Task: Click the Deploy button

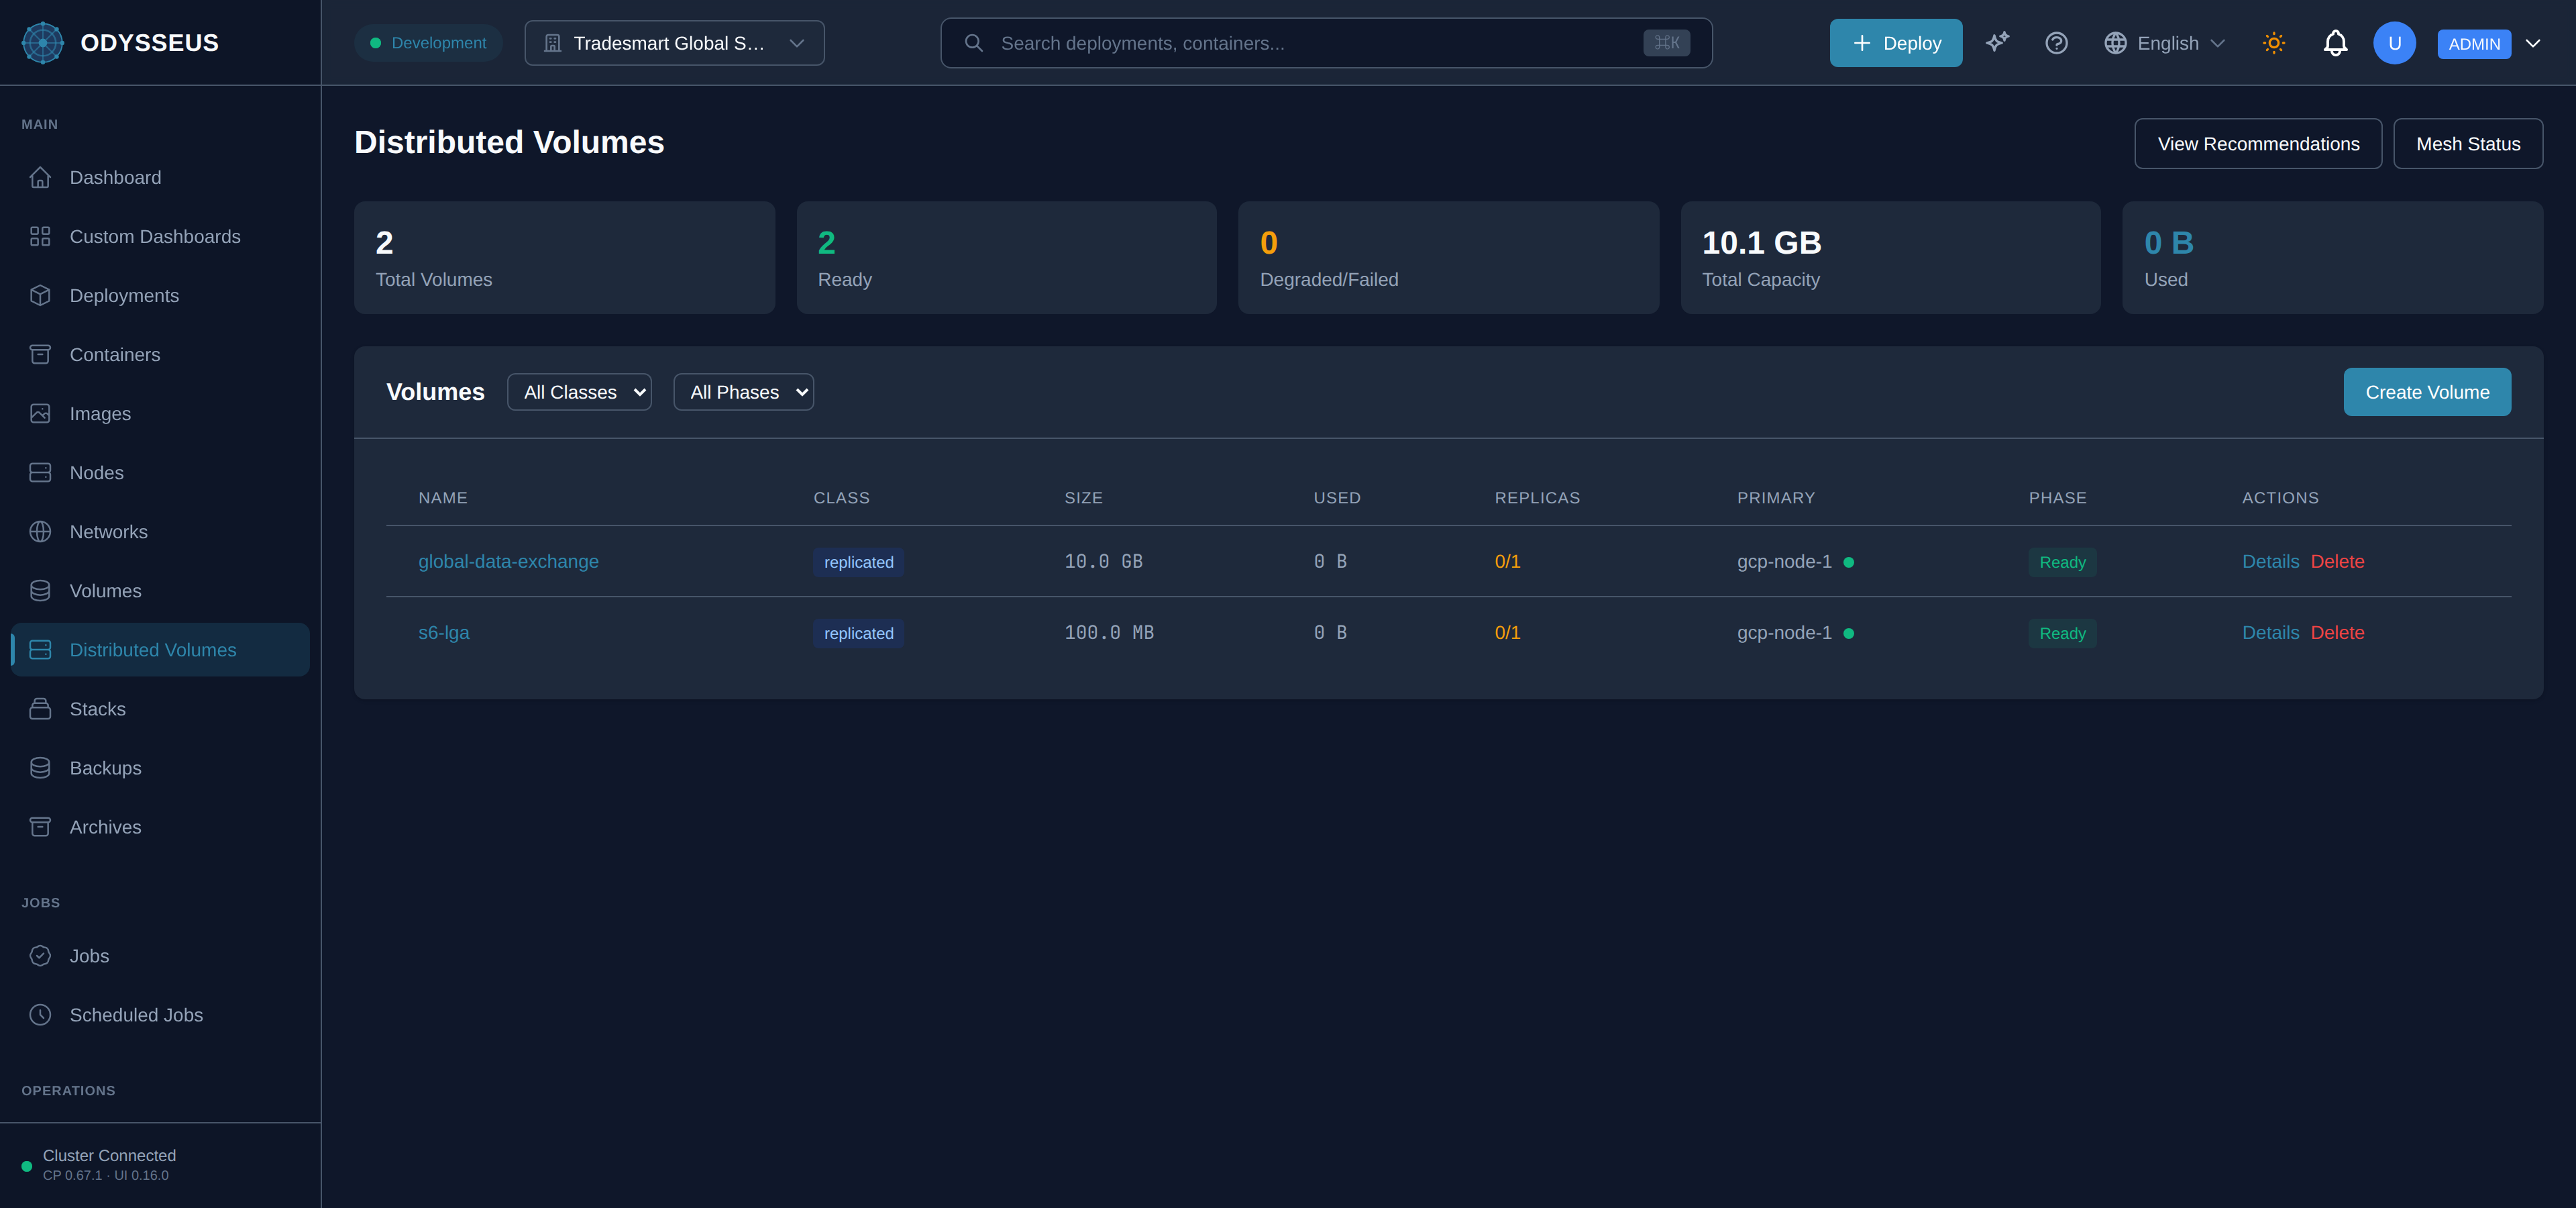Action: (1896, 43)
